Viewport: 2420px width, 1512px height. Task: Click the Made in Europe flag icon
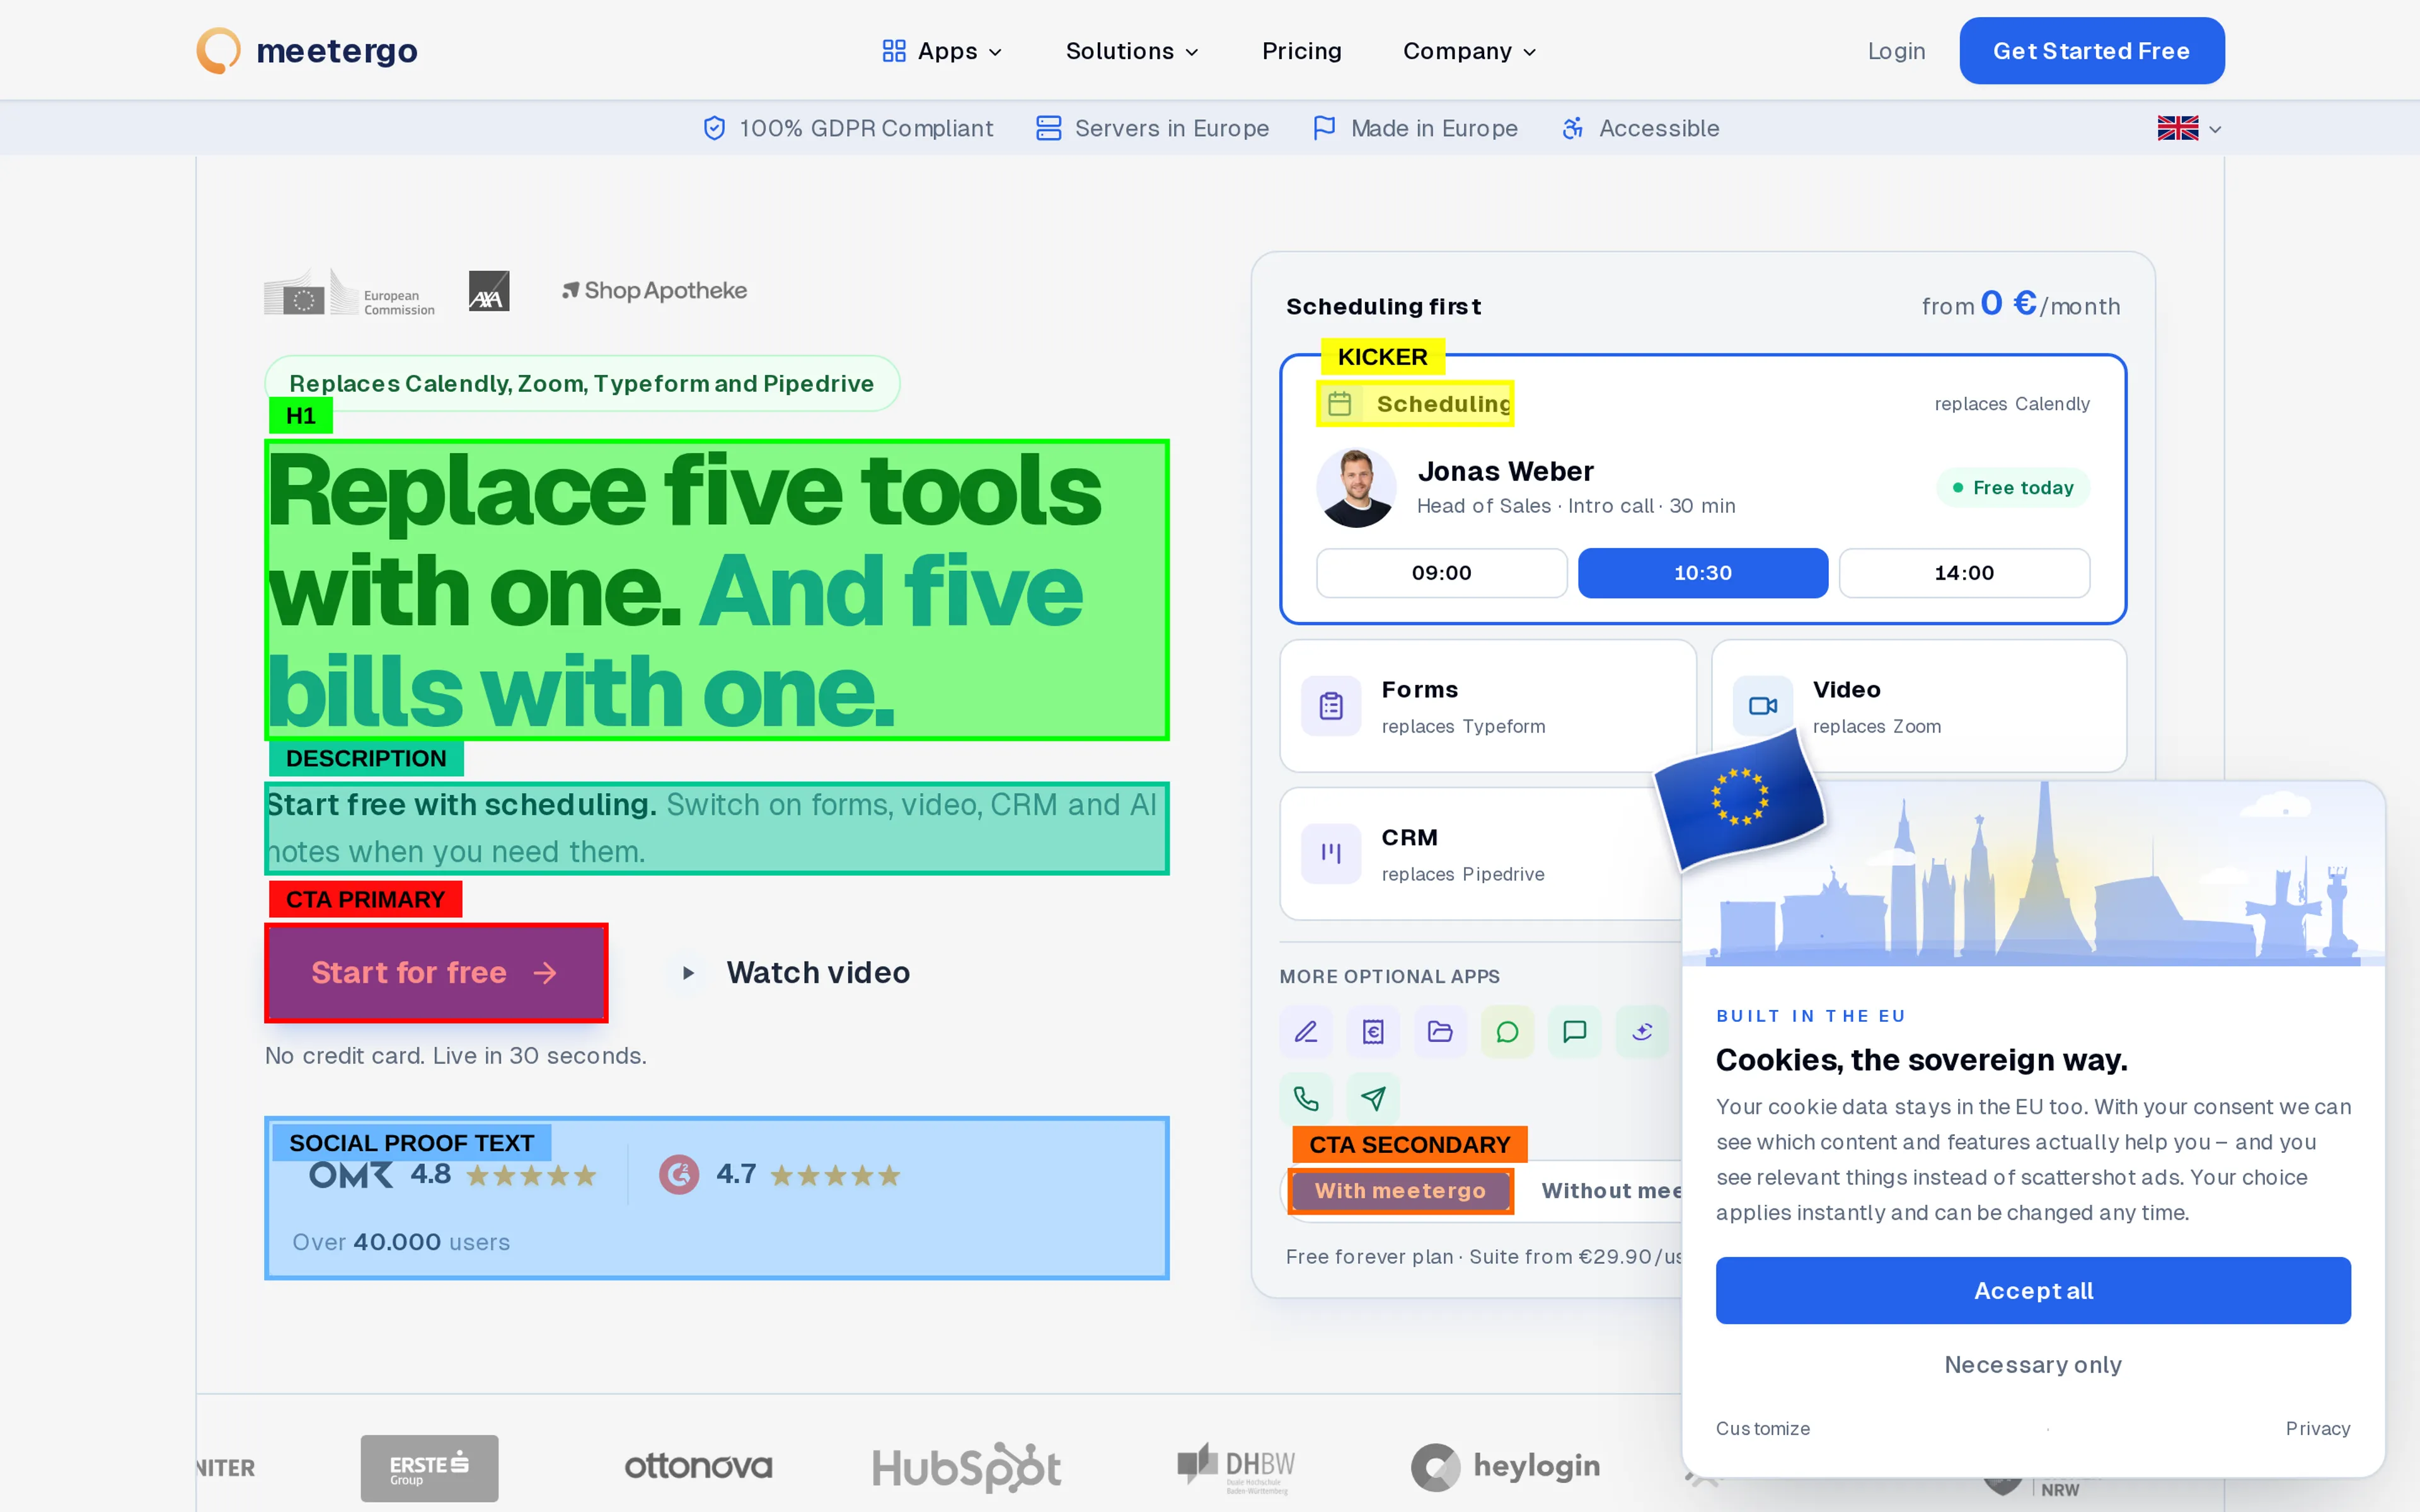(1324, 128)
